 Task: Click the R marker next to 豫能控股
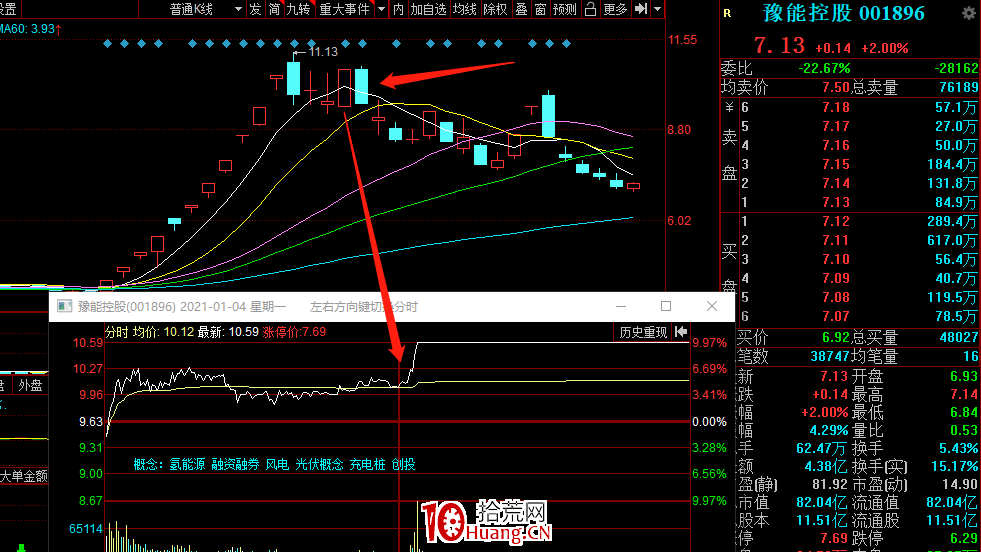pos(727,13)
